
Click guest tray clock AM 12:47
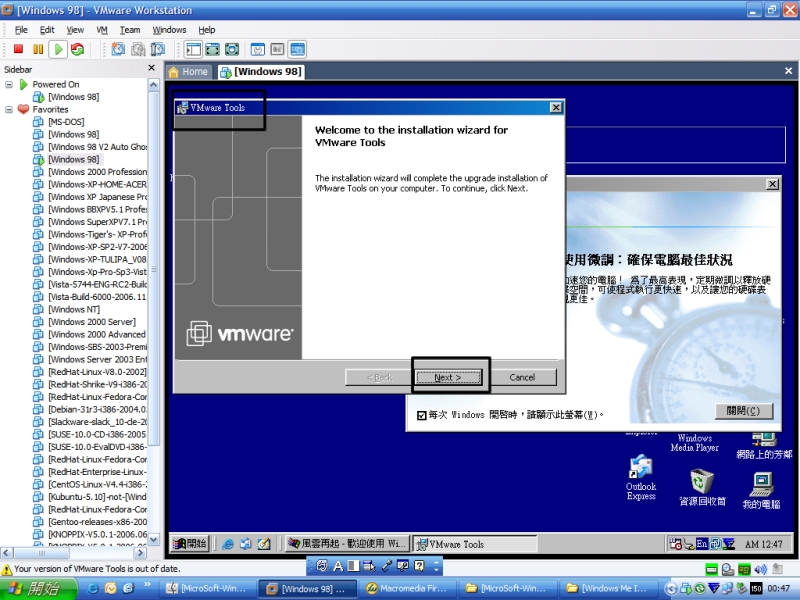click(763, 544)
